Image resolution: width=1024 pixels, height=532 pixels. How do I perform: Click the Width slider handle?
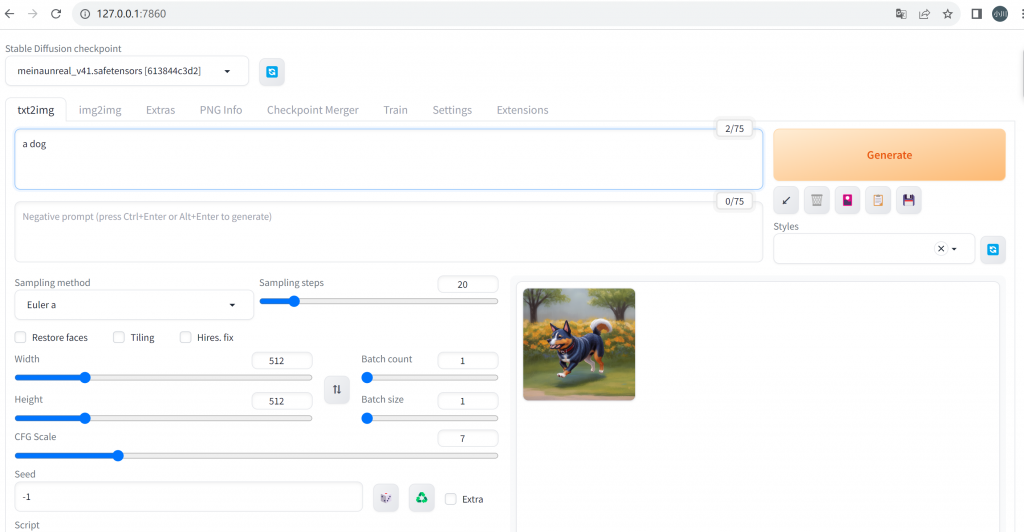[85, 377]
